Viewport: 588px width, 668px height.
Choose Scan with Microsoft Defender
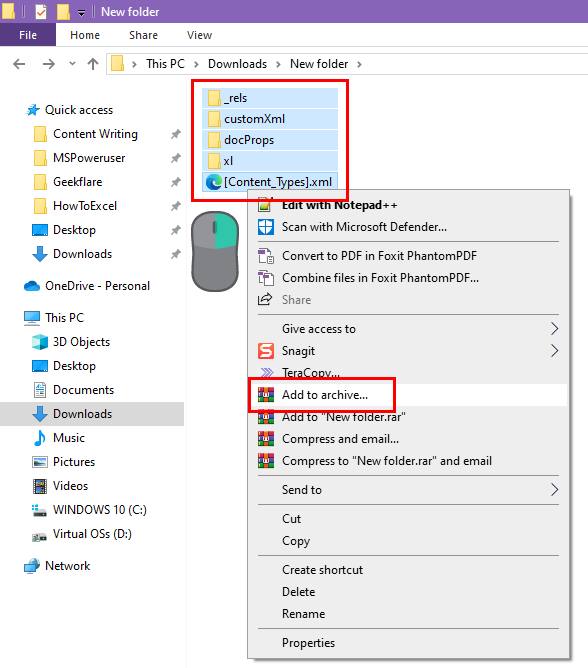tap(364, 227)
